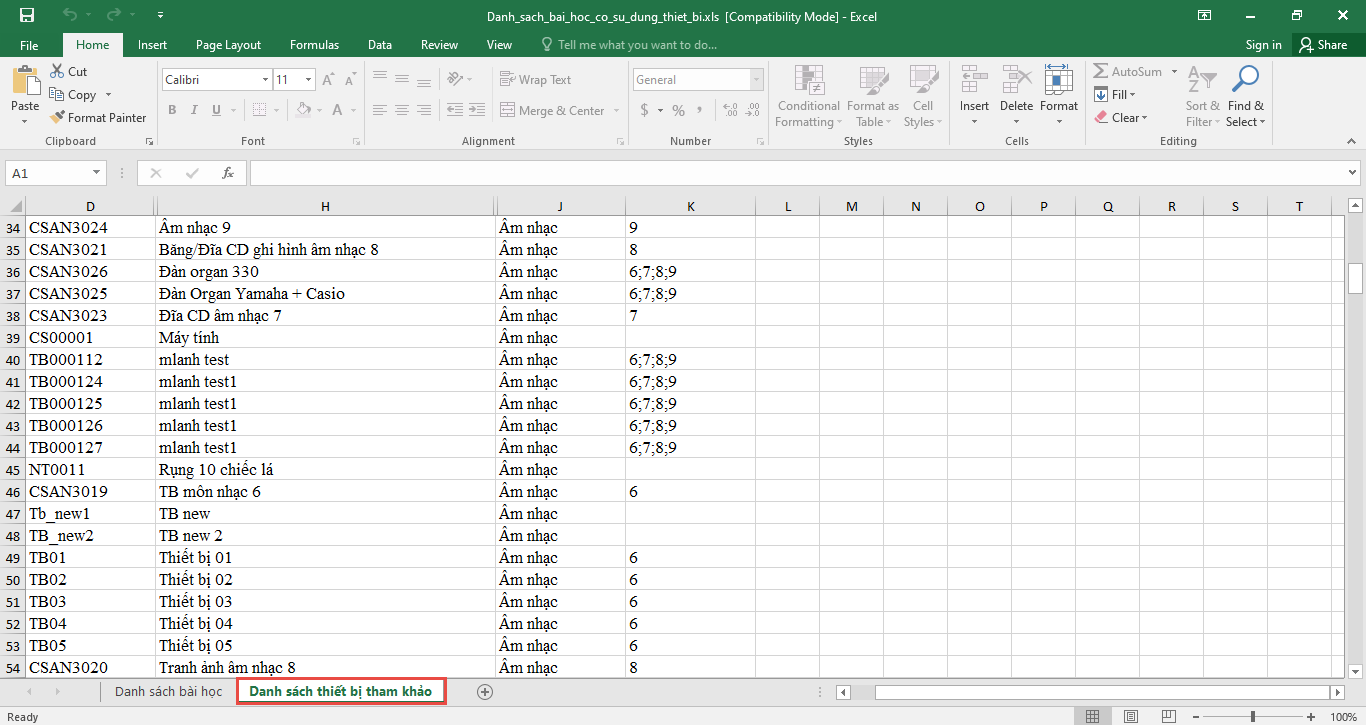The width and height of the screenshot is (1366, 725).
Task: Toggle Wrap Text for cells
Action: (x=535, y=80)
